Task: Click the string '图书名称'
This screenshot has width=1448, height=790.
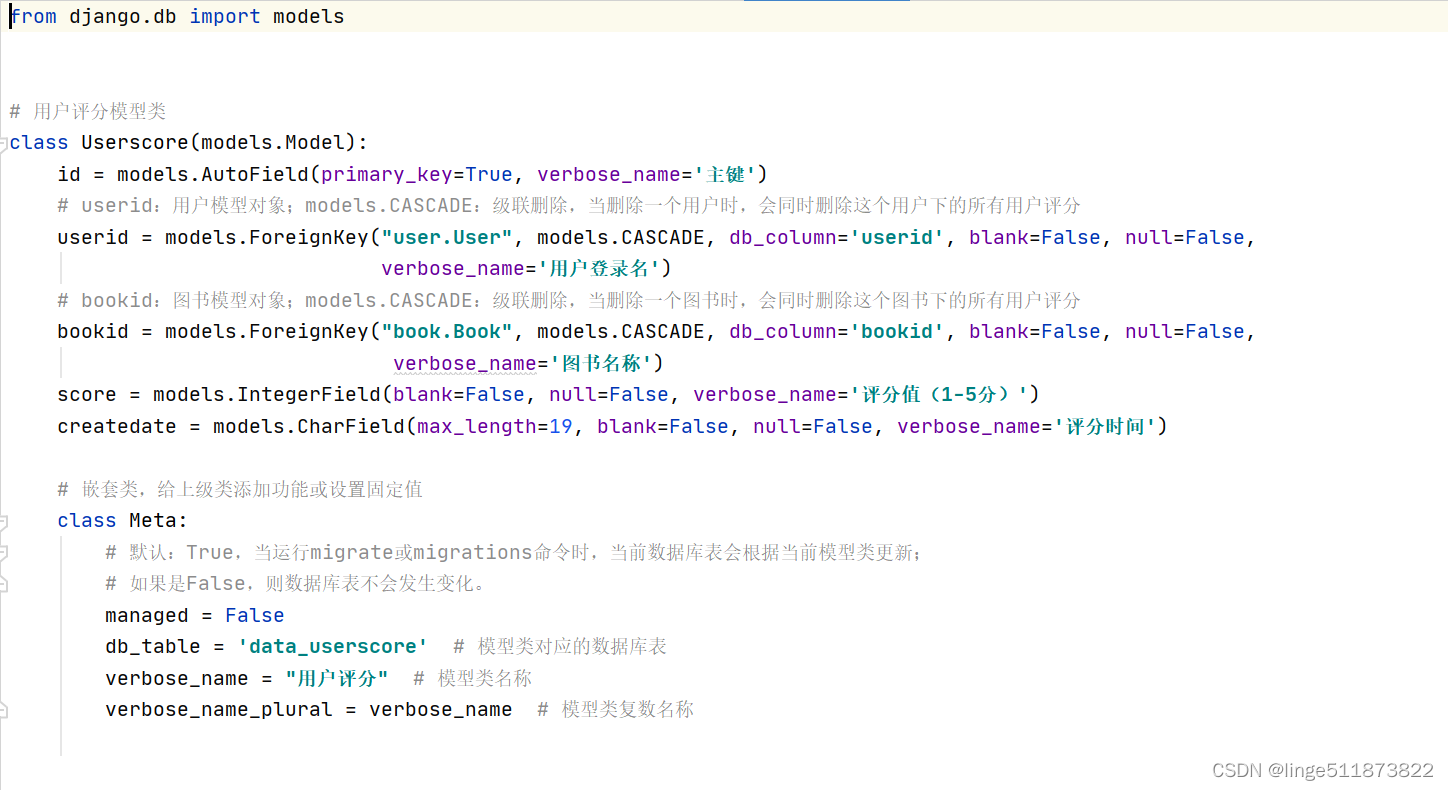Action: 601,363
